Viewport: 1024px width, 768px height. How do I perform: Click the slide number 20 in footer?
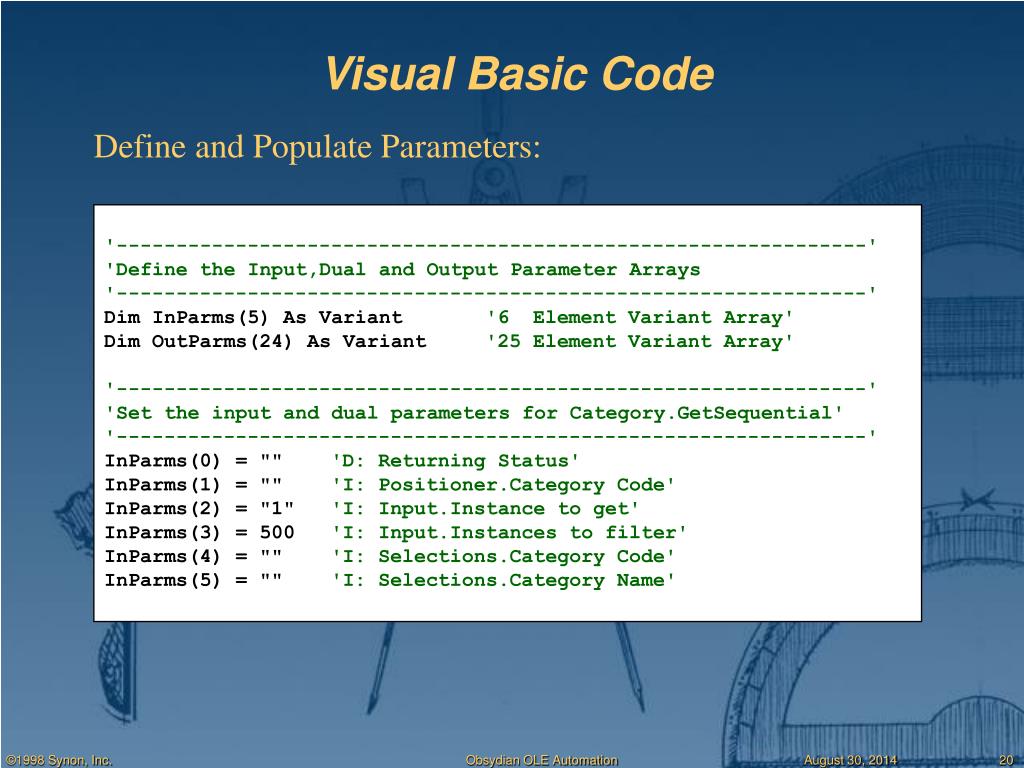point(1006,760)
